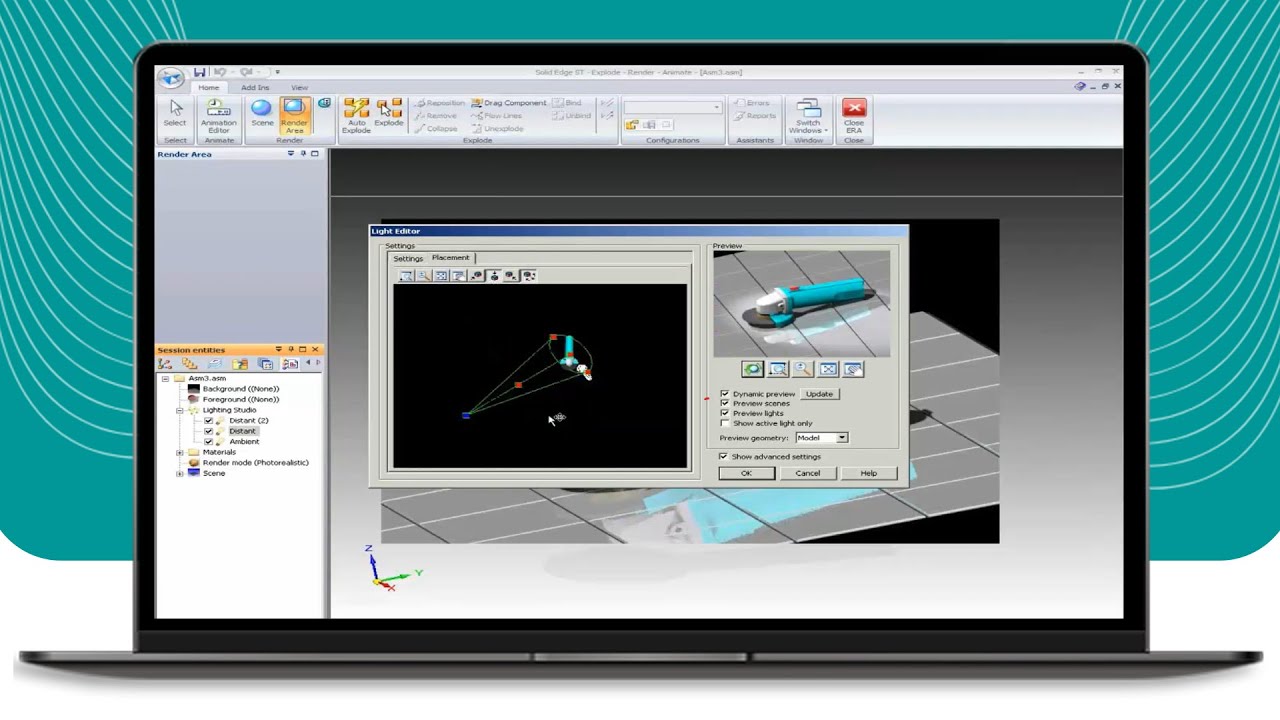Viewport: 1280px width, 720px height.
Task: Open the Animation Editor
Action: 218,117
